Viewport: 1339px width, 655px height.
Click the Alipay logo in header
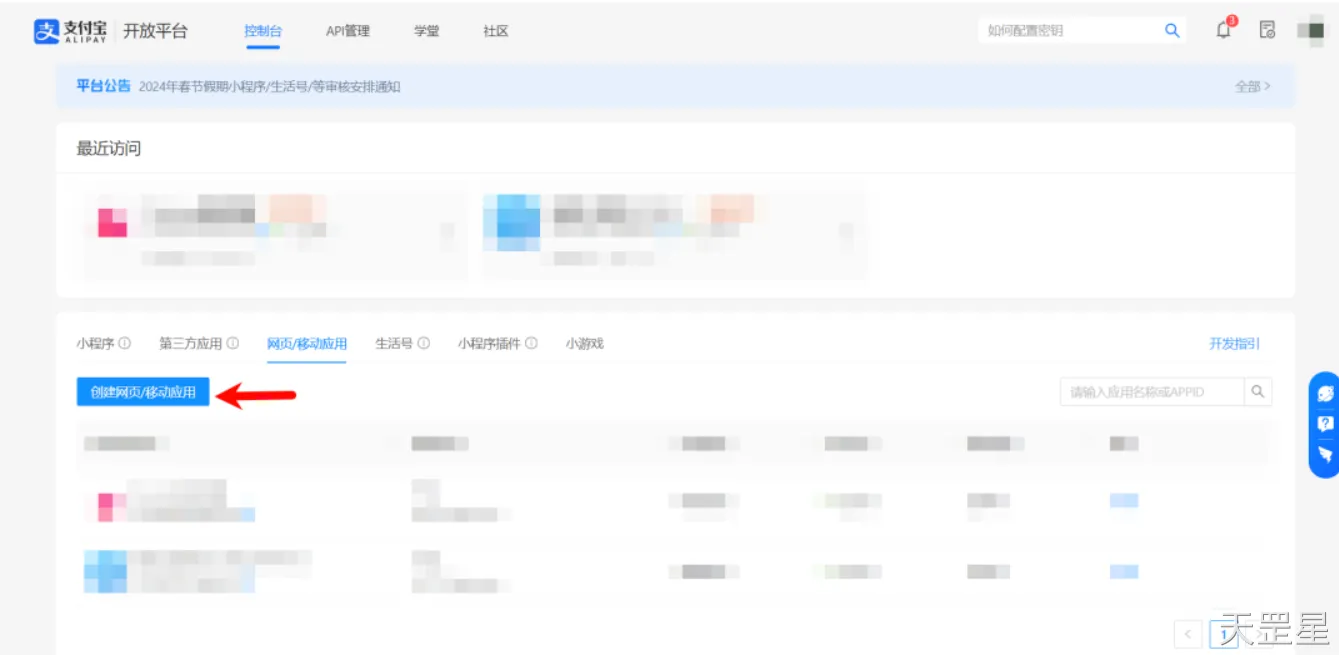coord(70,31)
